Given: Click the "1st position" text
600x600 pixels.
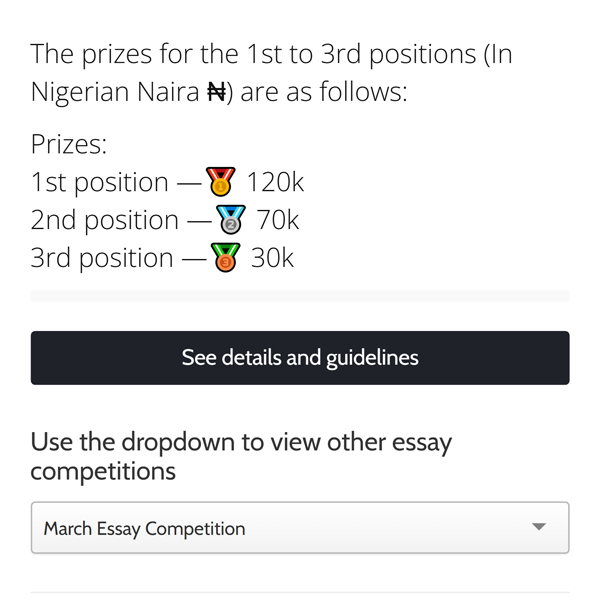Looking at the screenshot, I should 100,182.
